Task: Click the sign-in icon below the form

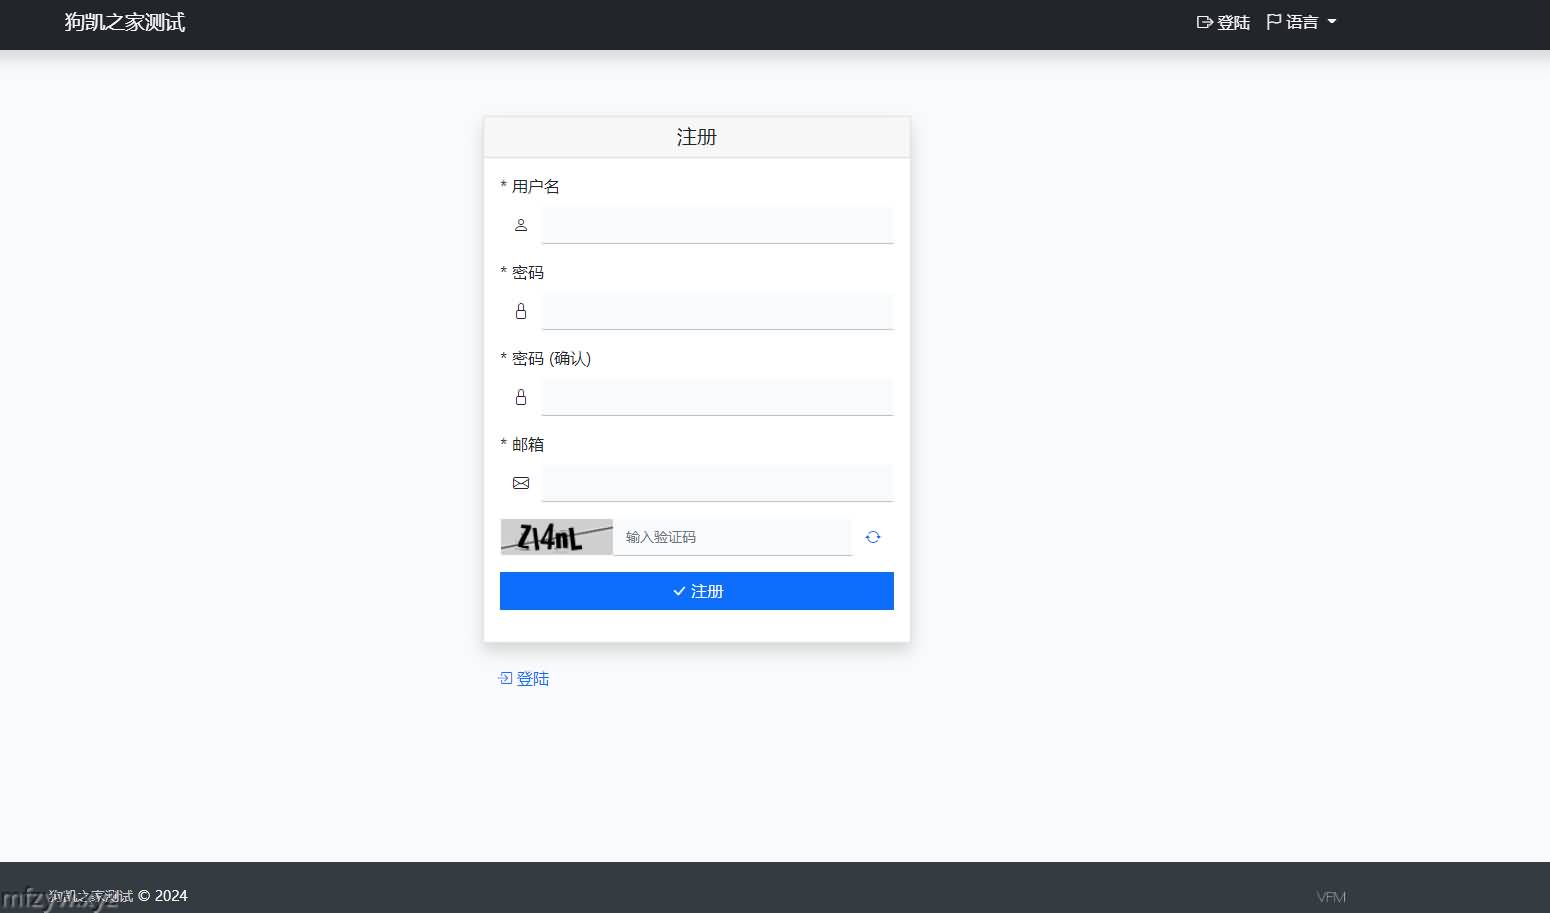Action: pos(505,679)
